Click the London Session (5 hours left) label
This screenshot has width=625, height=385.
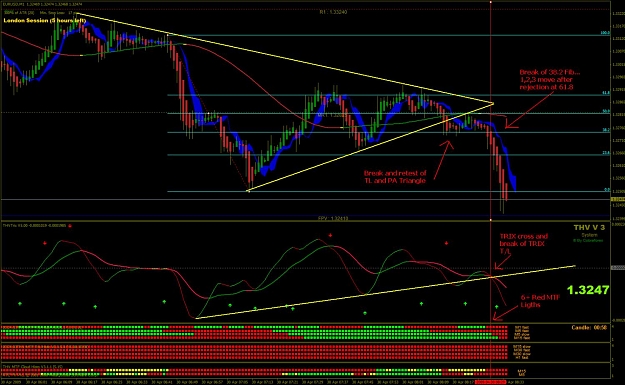[44, 20]
